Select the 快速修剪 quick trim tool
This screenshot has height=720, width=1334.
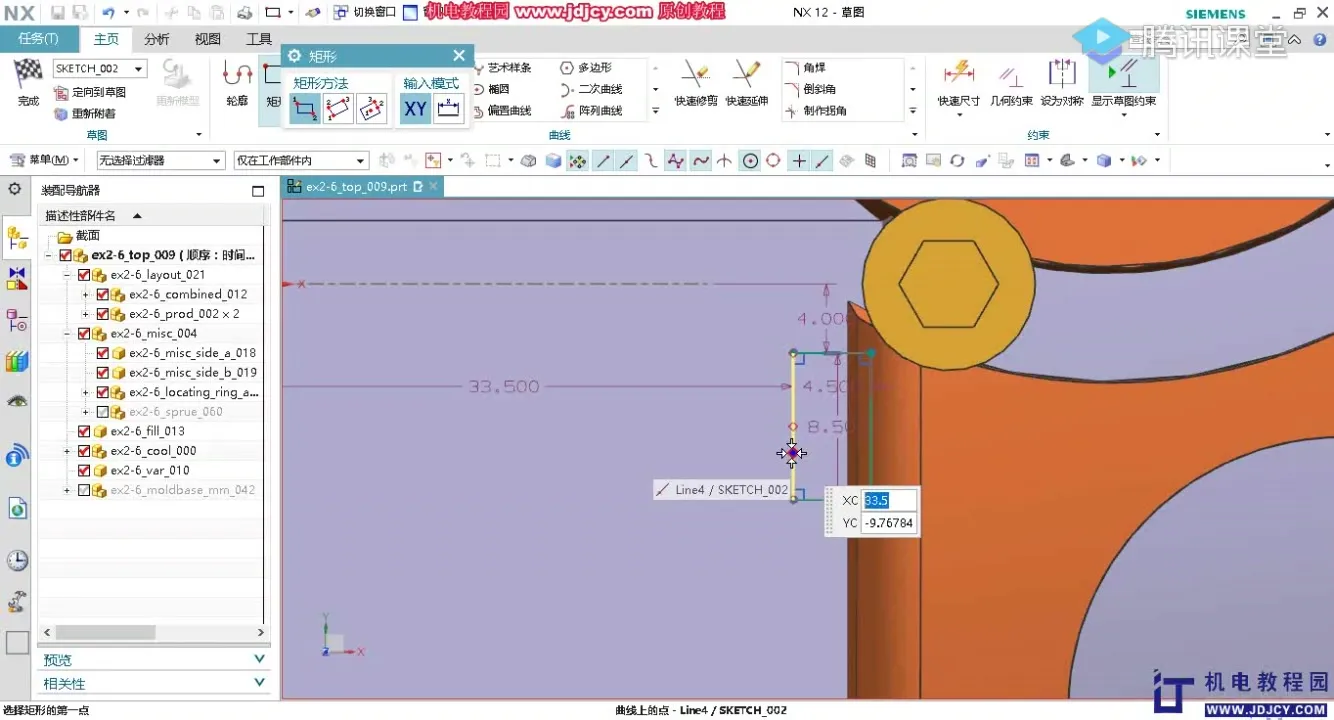pos(695,80)
